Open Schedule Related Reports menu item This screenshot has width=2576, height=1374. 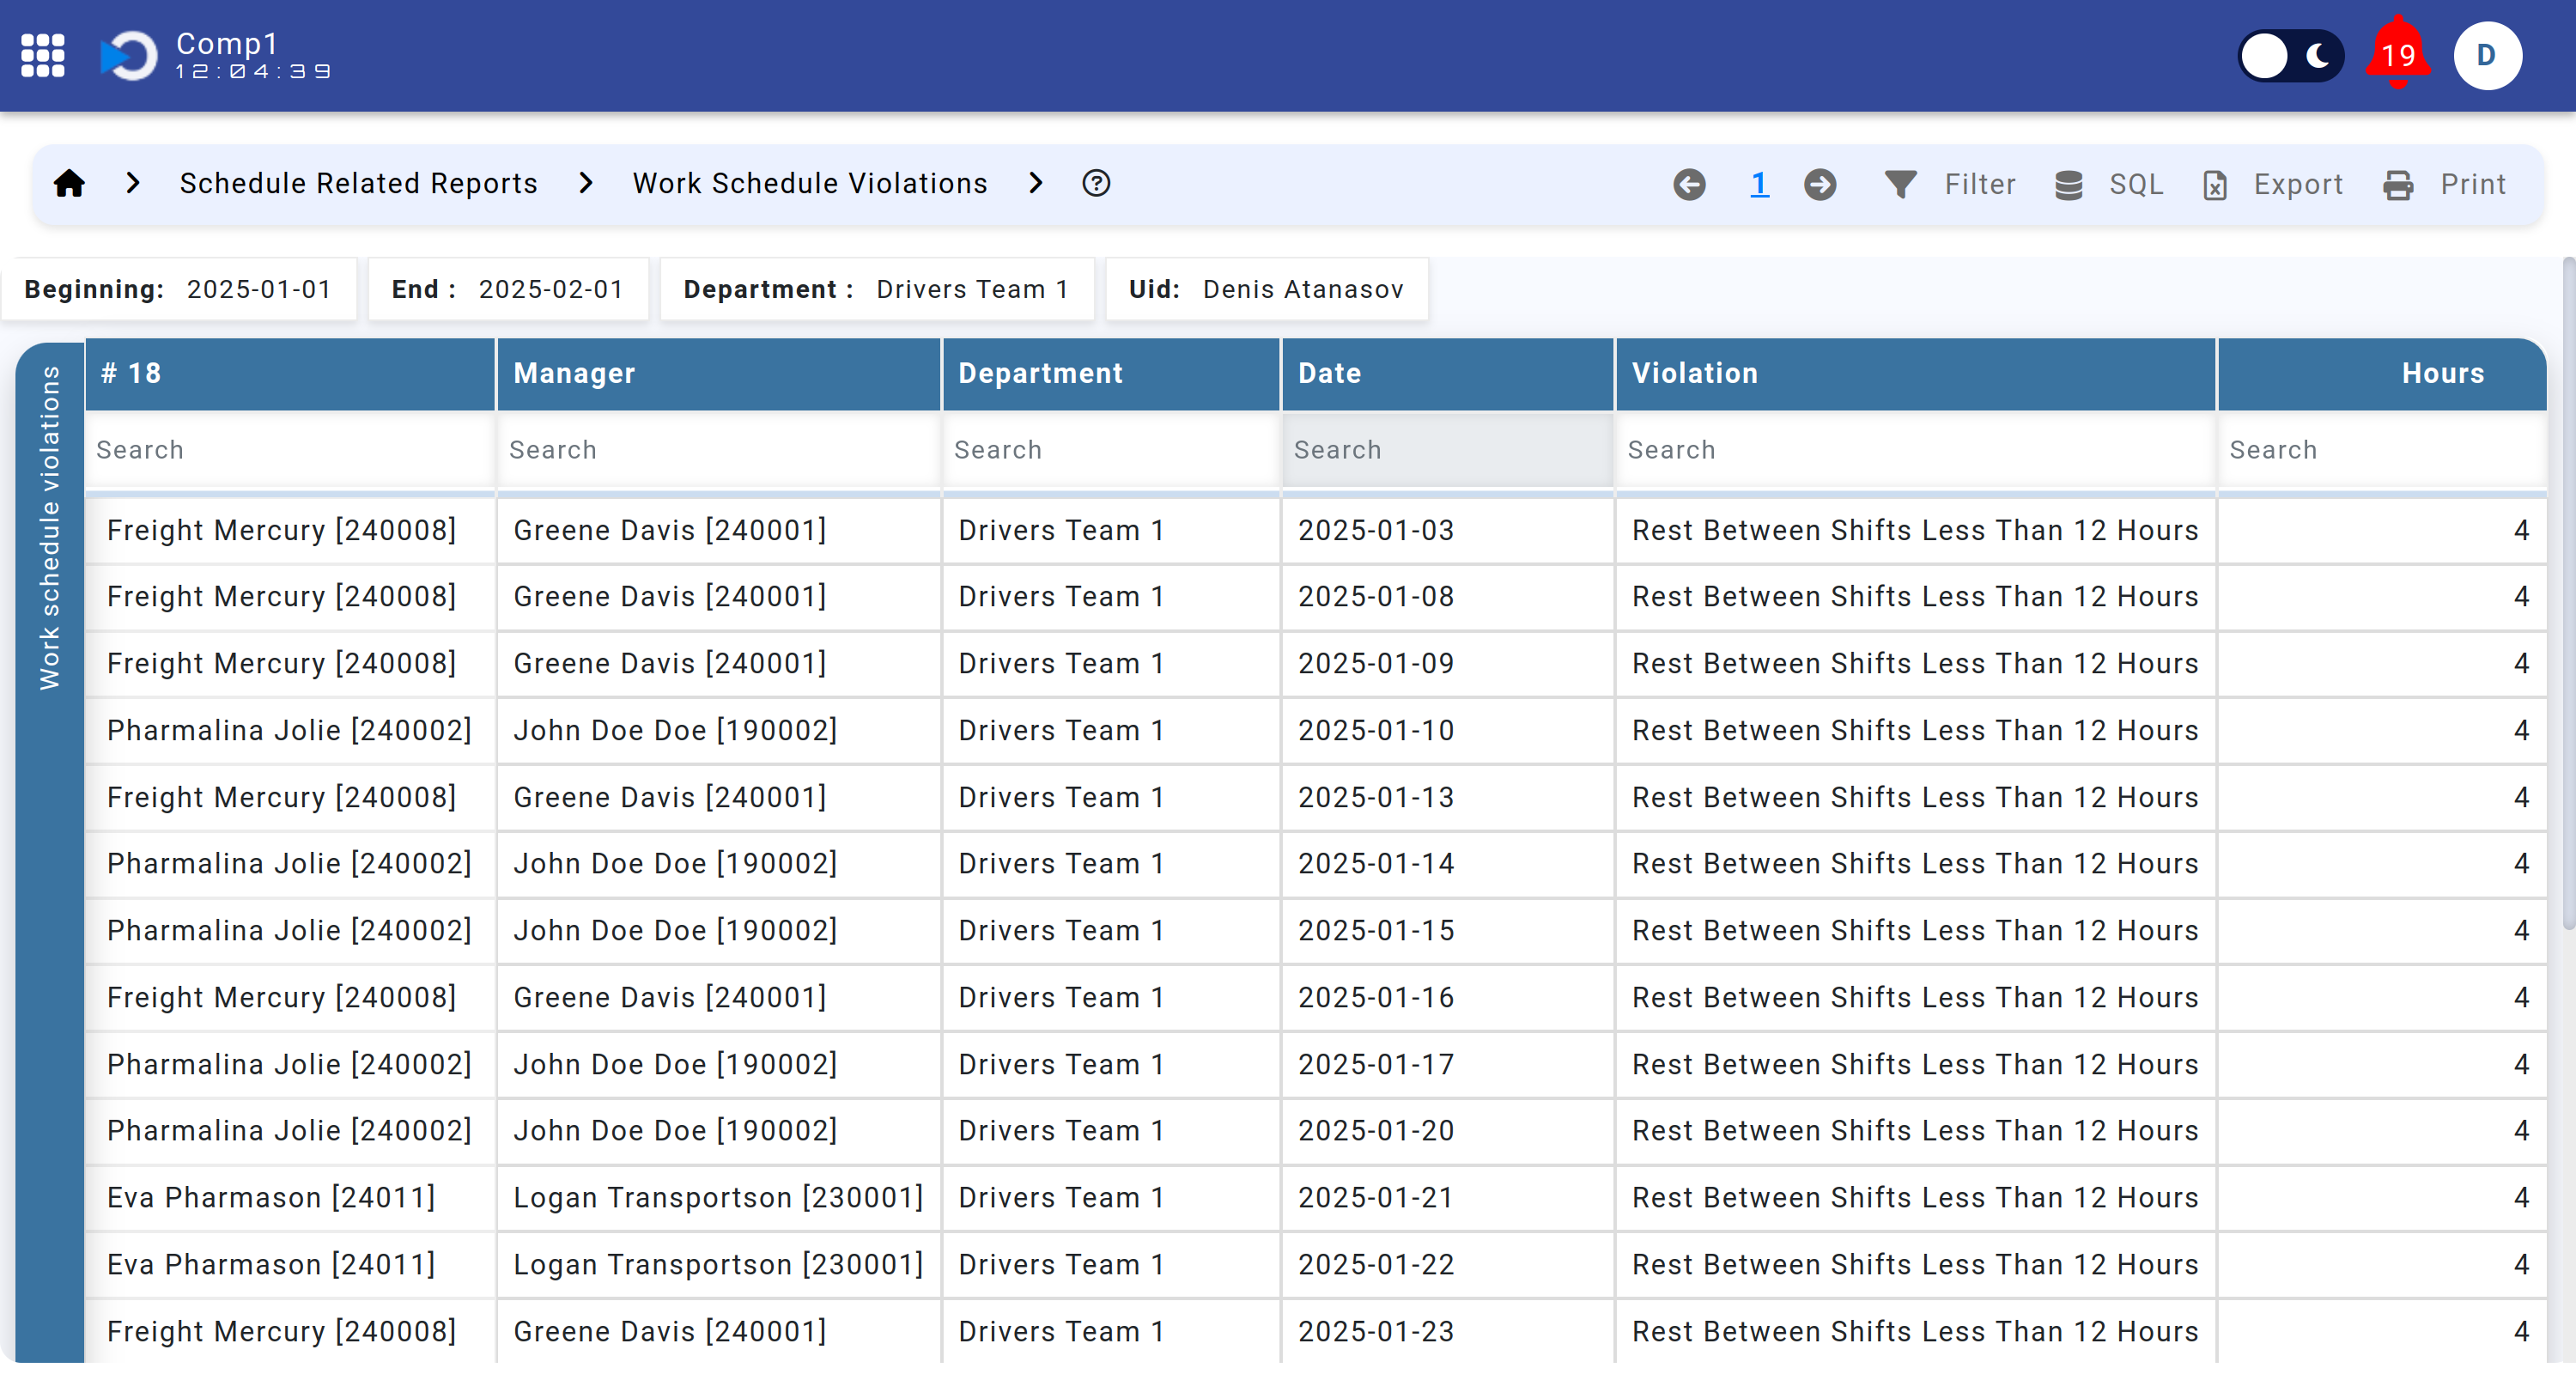pos(360,182)
